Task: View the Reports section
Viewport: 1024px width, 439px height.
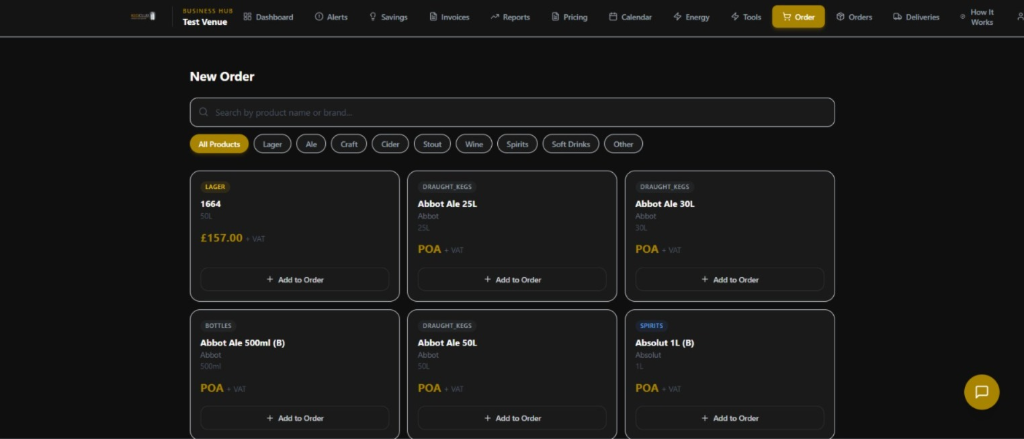Action: (x=510, y=17)
